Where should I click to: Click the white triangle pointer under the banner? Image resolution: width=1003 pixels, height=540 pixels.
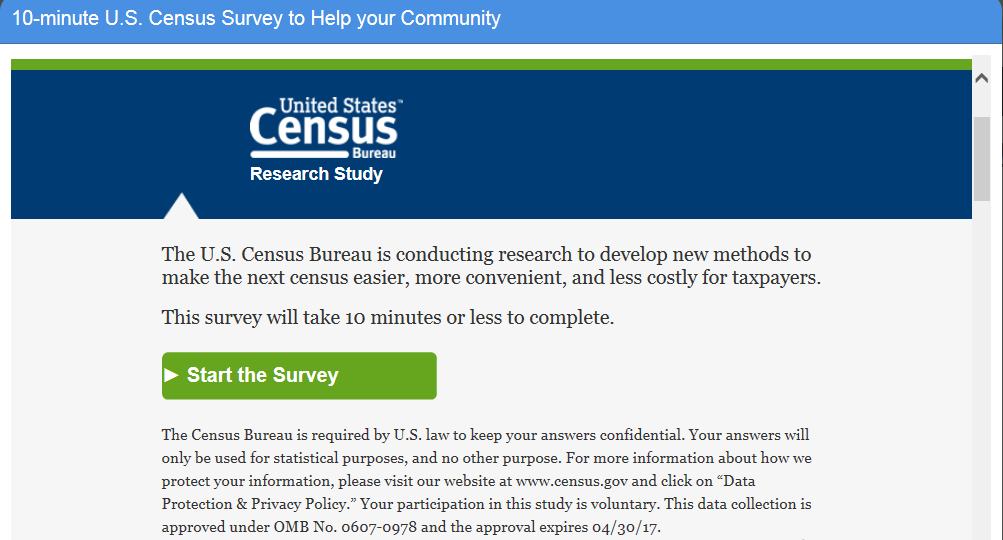coord(180,206)
